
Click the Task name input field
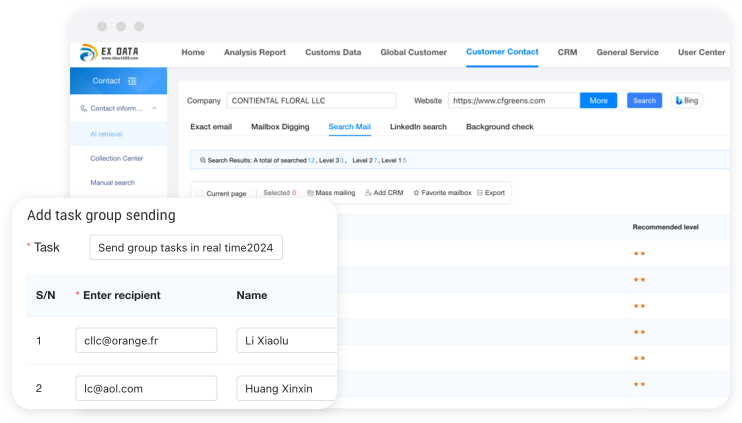click(186, 247)
